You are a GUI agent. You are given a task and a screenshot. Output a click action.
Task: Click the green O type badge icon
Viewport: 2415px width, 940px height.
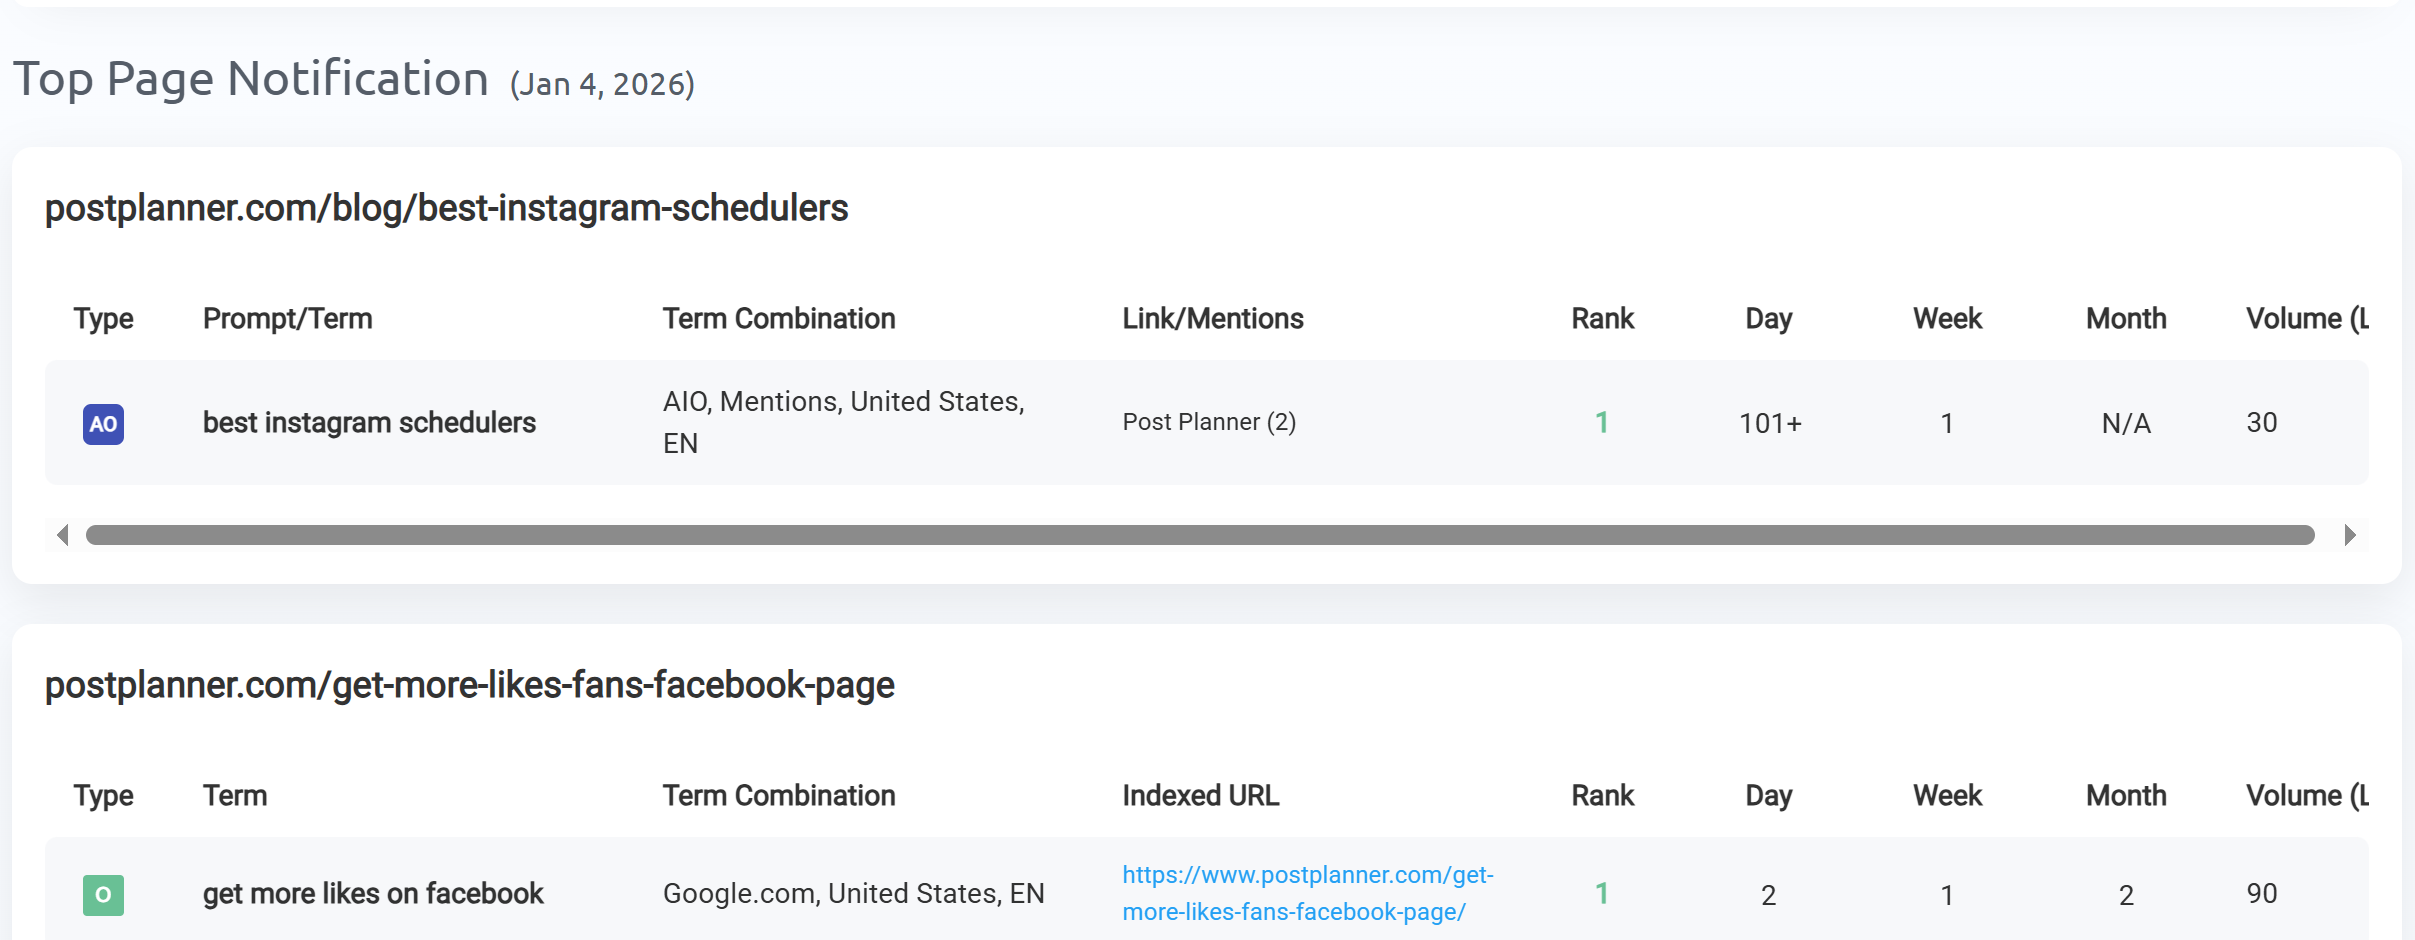click(103, 895)
